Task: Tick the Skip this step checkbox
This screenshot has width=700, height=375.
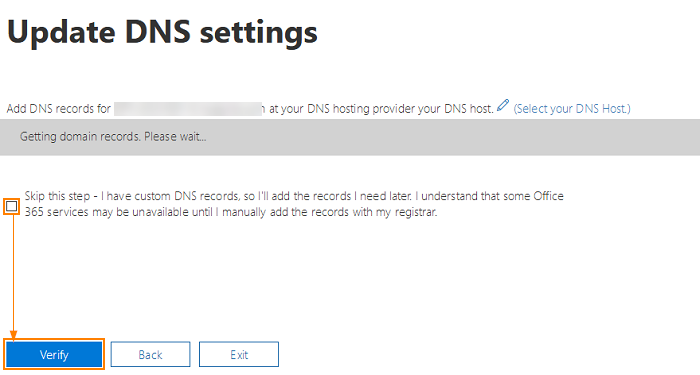Action: (x=12, y=206)
